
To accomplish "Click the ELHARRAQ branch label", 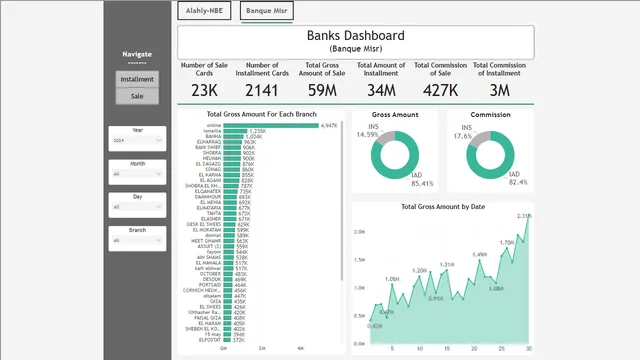I will tap(209, 142).
